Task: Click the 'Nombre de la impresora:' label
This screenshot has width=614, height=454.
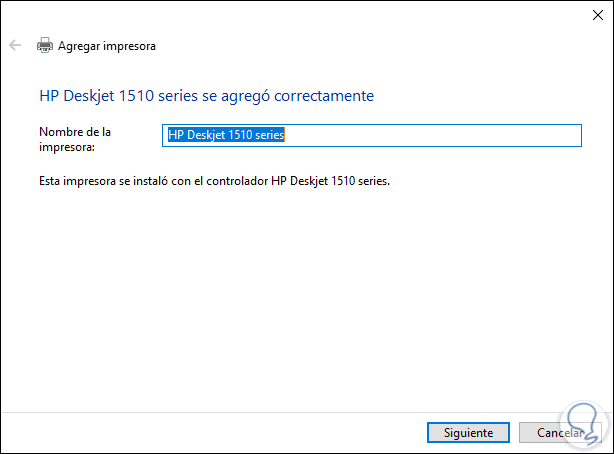Action: [x=75, y=139]
